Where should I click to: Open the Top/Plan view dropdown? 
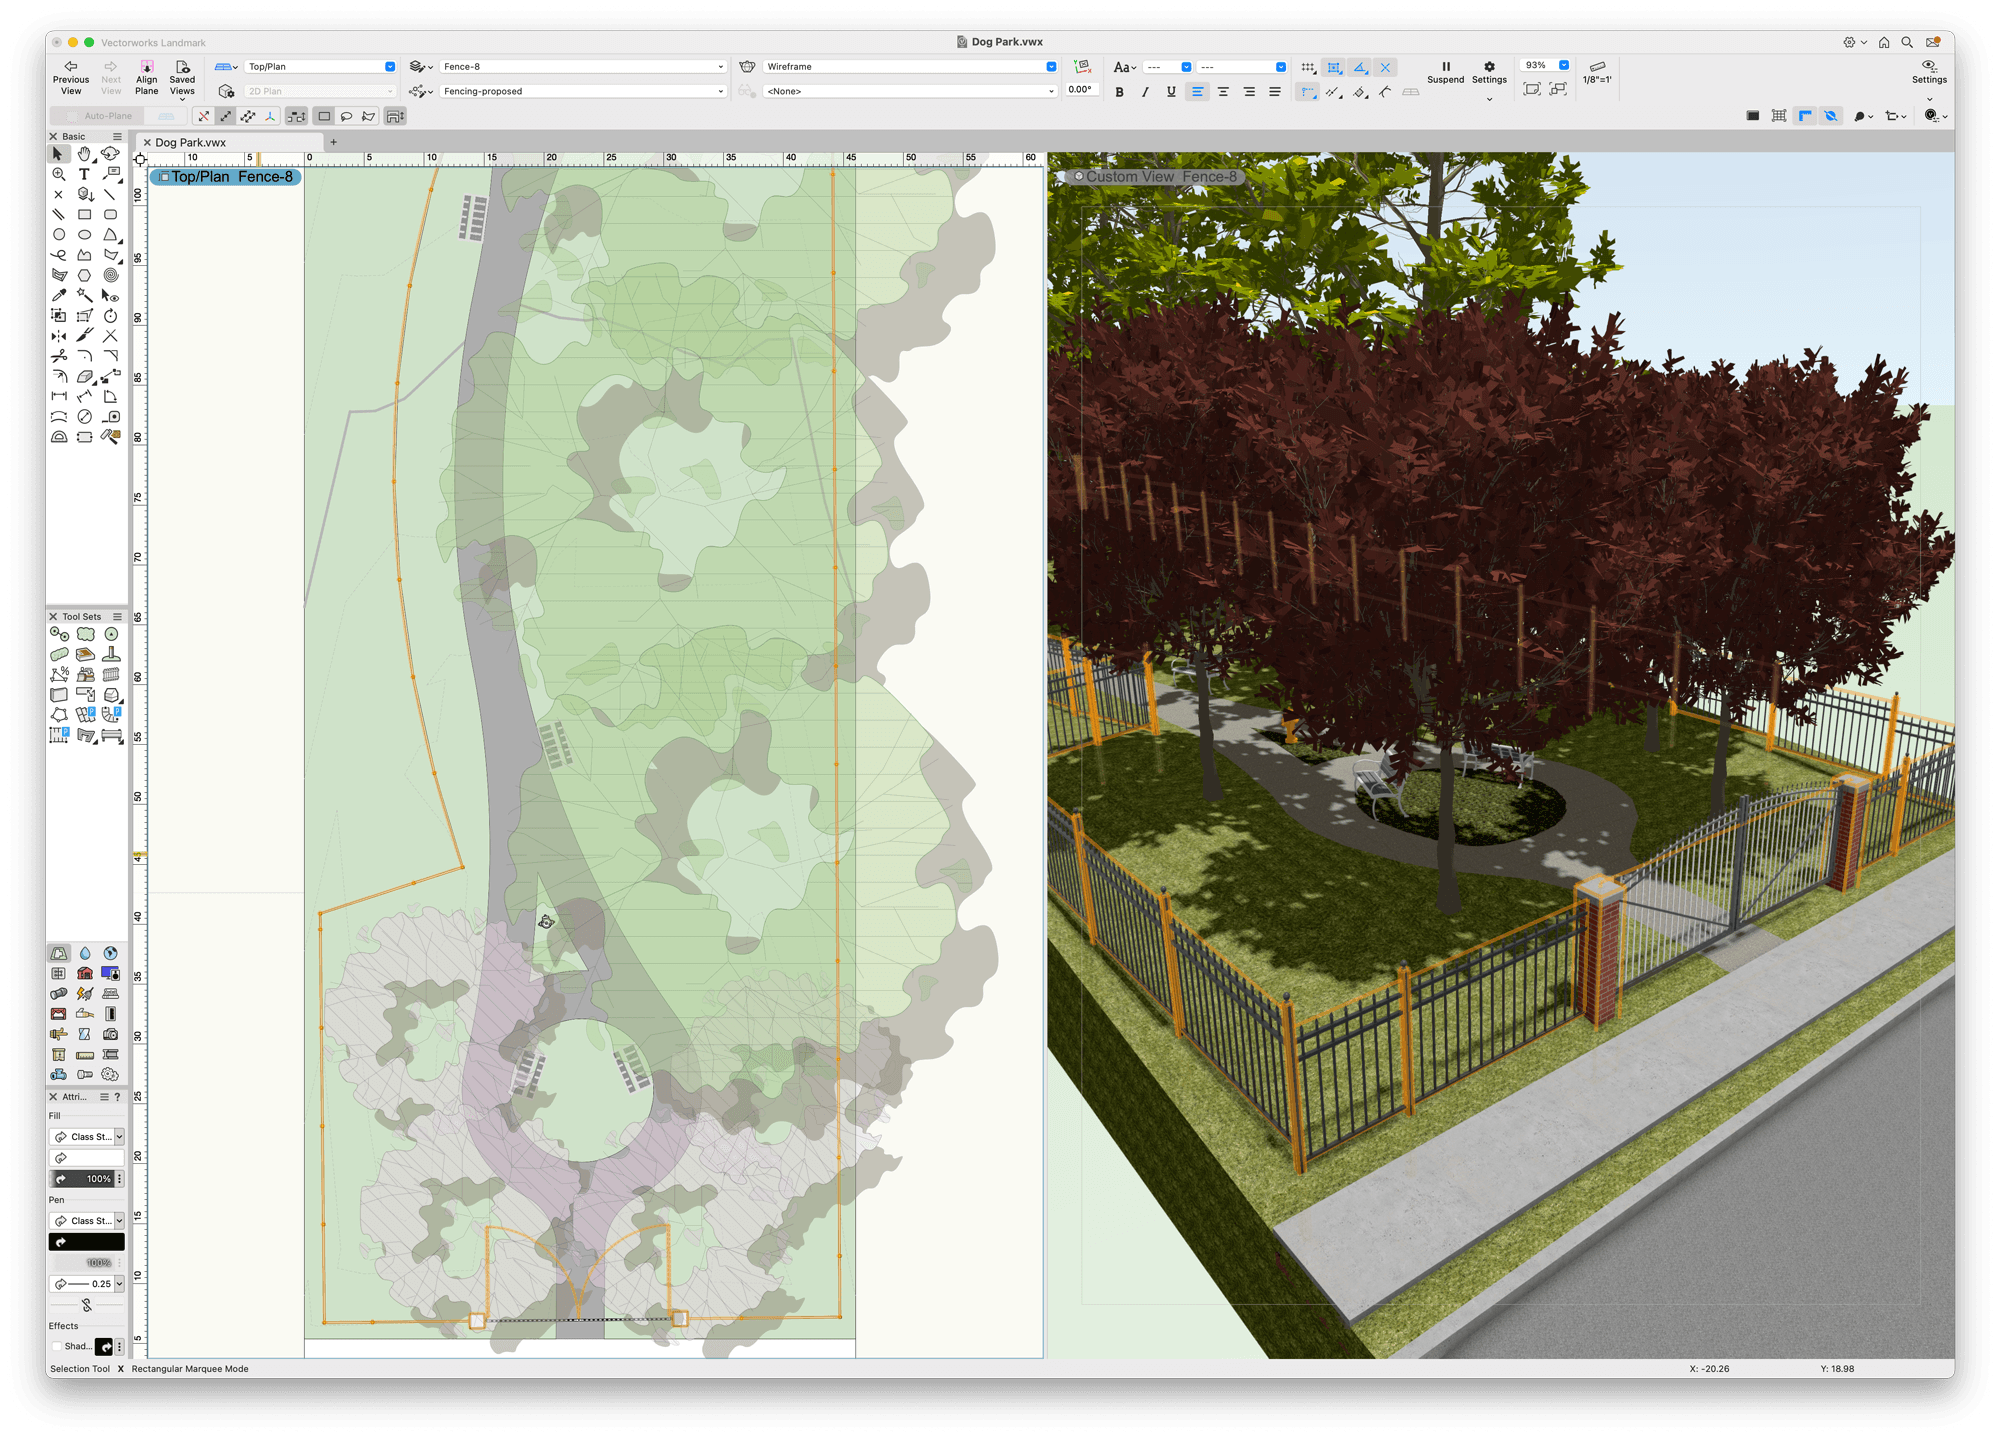[388, 66]
